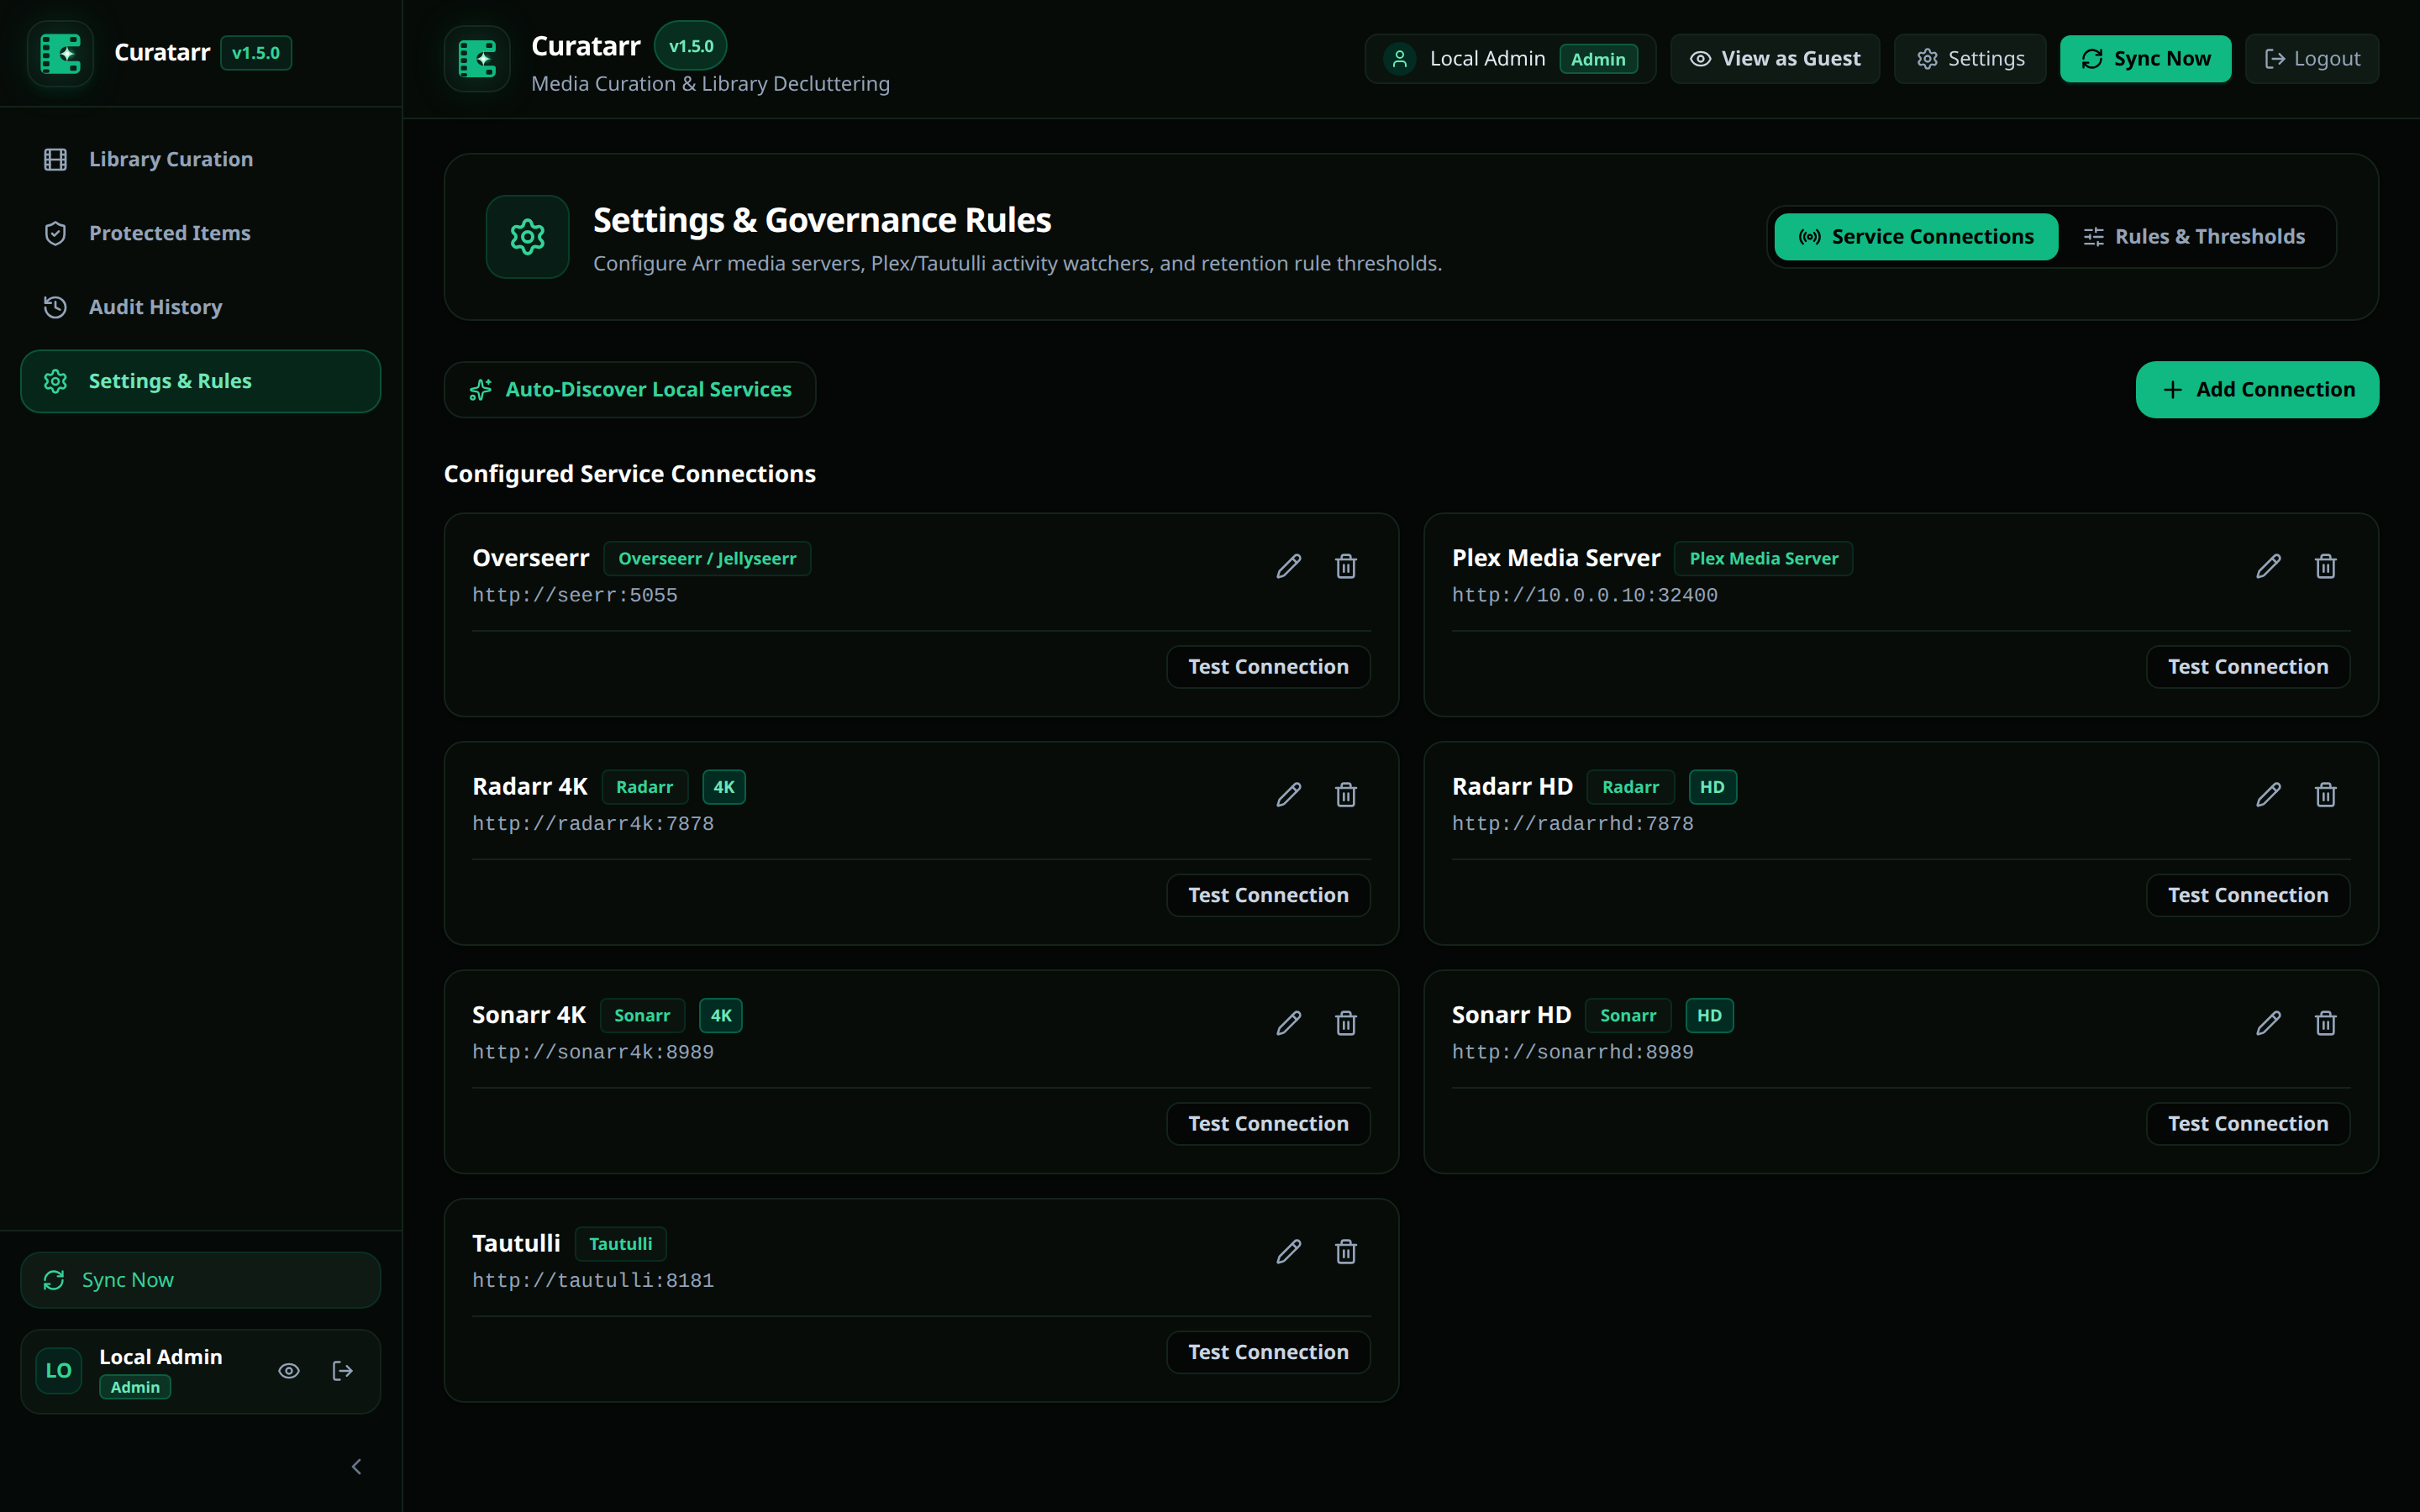Image resolution: width=2420 pixels, height=1512 pixels.
Task: Edit the Sonarr 4K connection
Action: 1288,1023
